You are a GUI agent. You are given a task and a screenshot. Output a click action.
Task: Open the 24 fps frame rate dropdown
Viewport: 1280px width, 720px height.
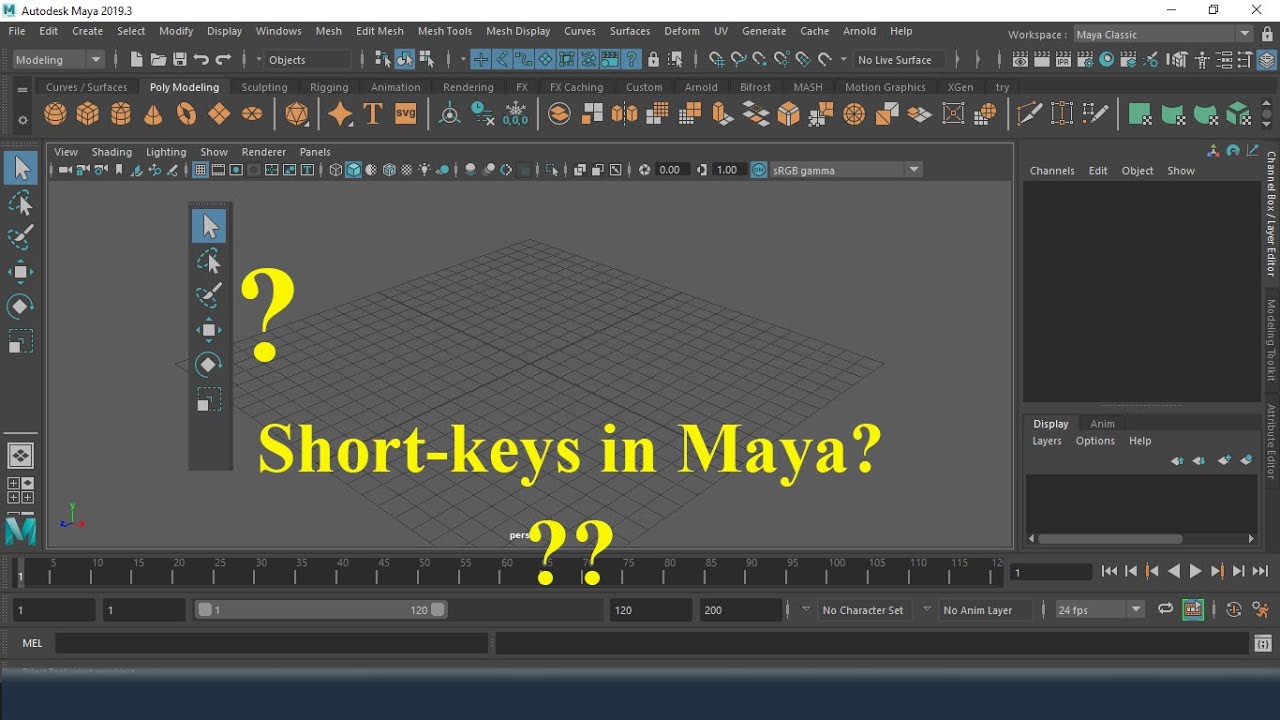pos(1100,610)
